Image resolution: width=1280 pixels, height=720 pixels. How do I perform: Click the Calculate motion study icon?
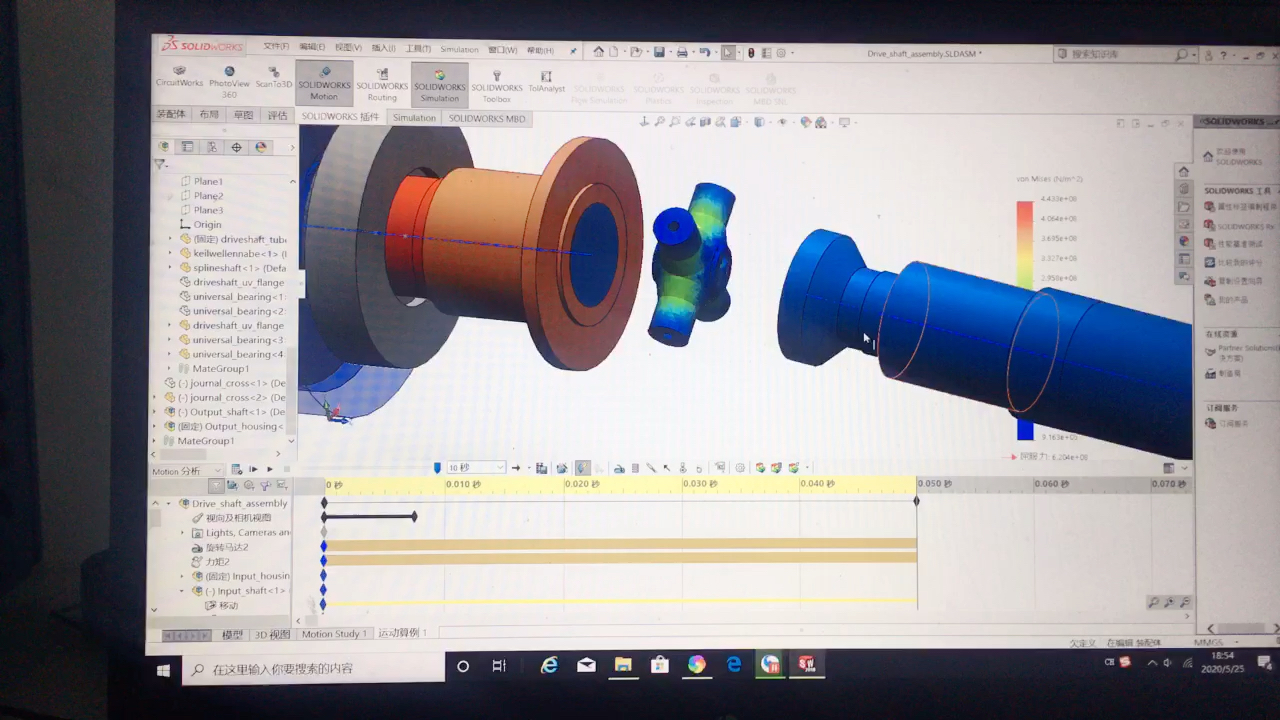237,469
